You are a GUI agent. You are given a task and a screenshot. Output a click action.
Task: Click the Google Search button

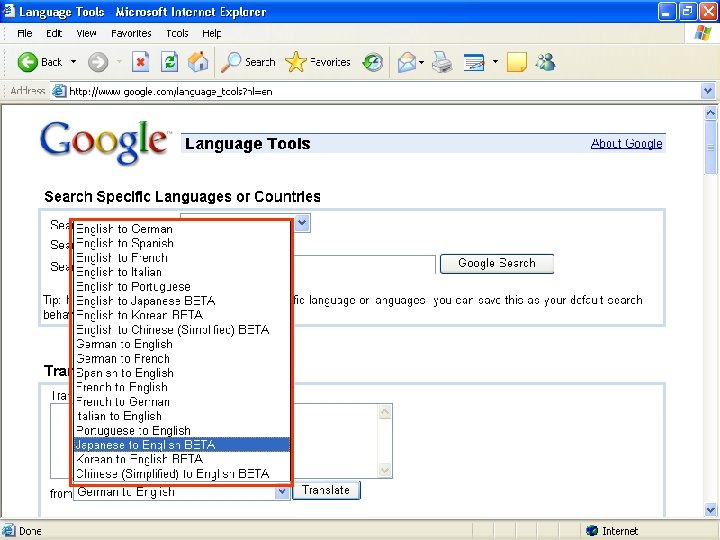tap(497, 264)
